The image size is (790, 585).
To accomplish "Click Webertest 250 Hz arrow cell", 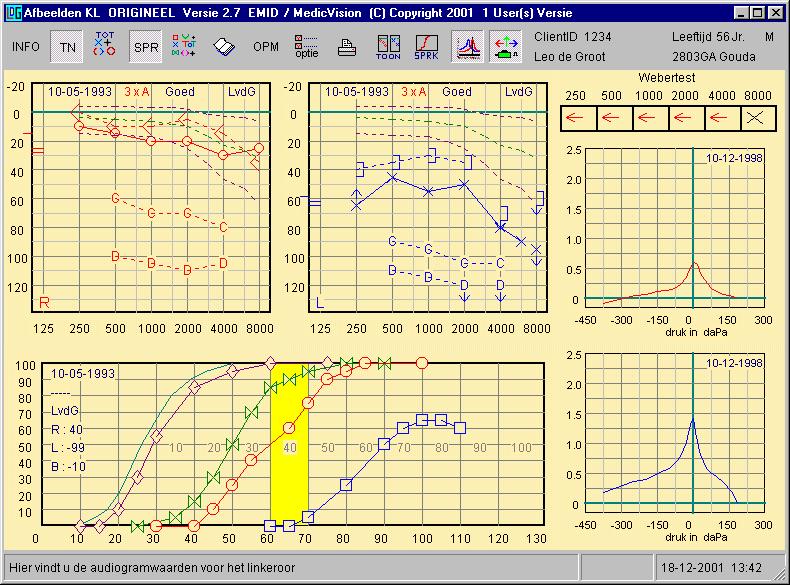I will point(576,118).
